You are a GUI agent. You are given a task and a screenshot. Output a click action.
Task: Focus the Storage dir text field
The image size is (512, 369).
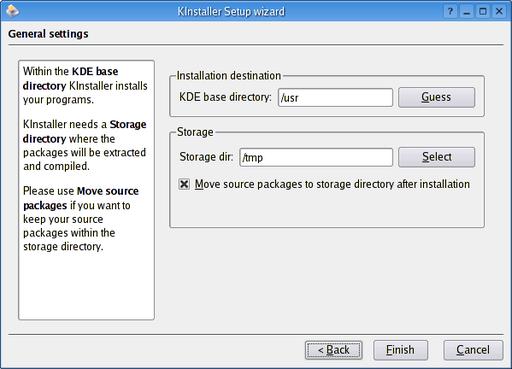316,157
